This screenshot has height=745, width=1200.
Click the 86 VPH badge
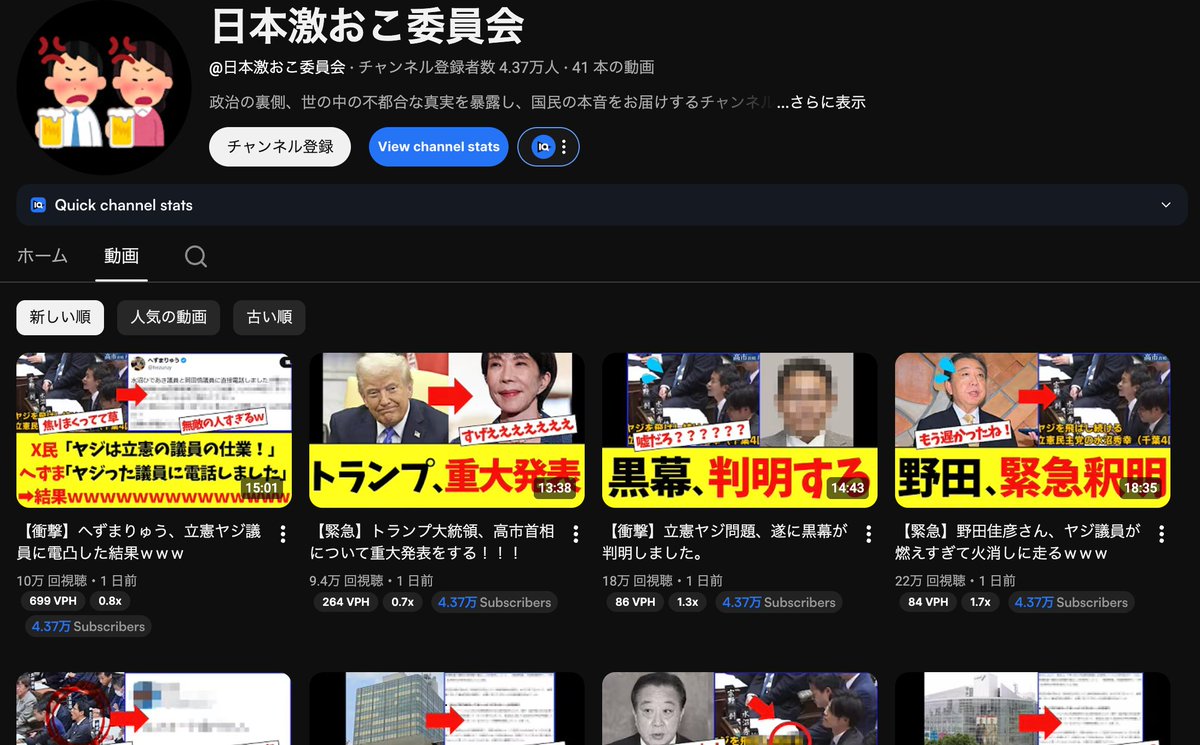pyautogui.click(x=636, y=602)
